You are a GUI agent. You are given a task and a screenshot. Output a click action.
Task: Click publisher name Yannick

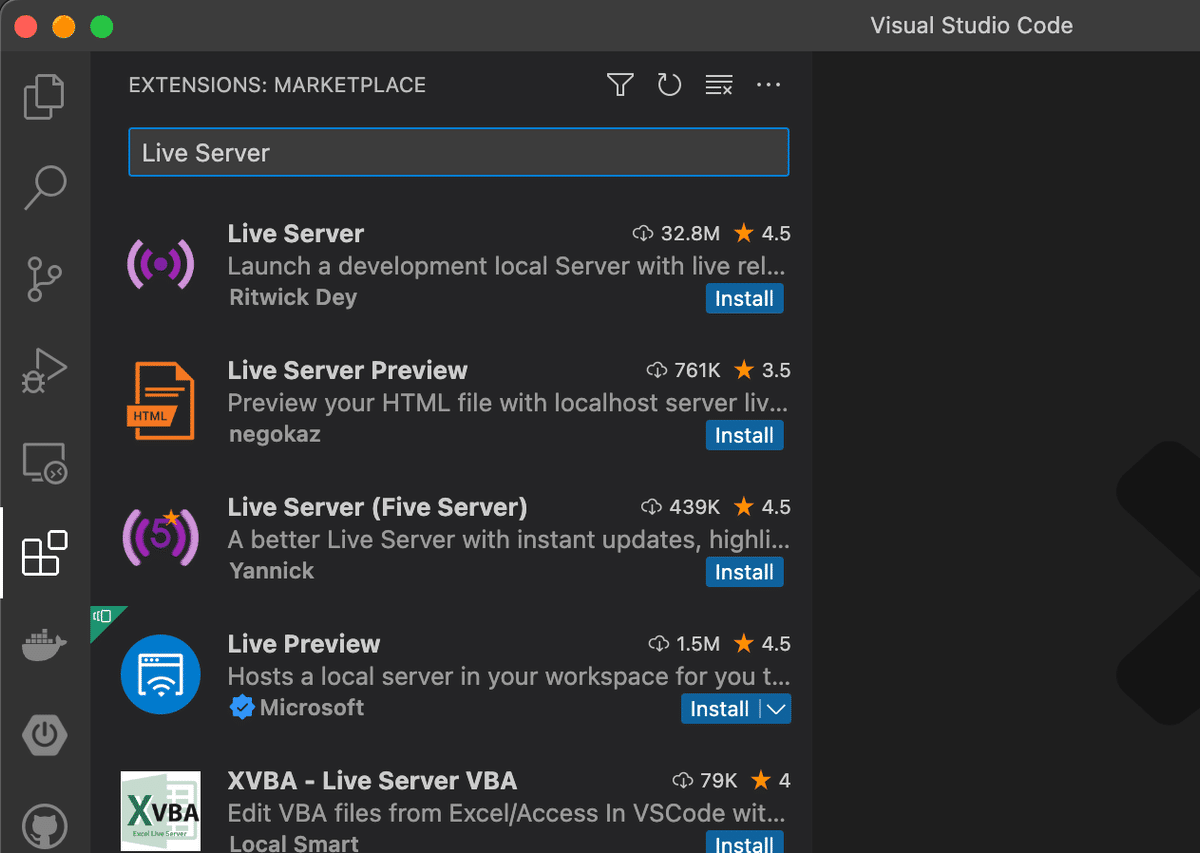pyautogui.click(x=271, y=570)
